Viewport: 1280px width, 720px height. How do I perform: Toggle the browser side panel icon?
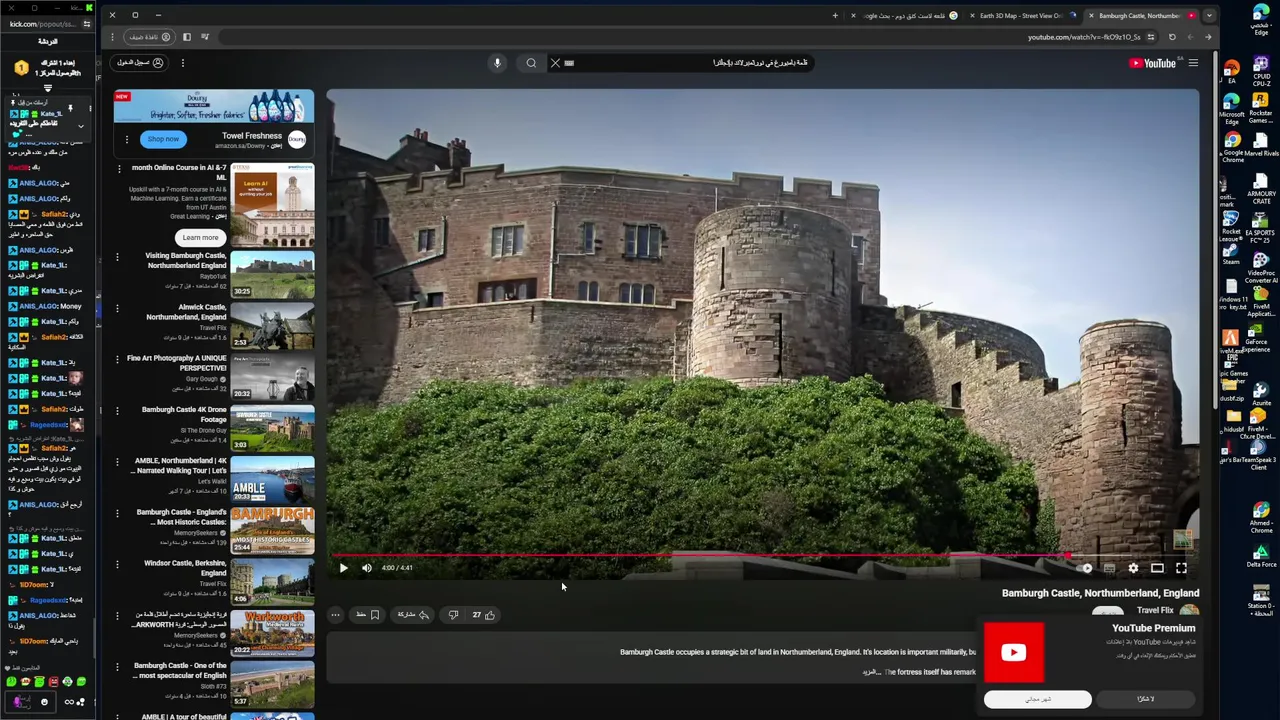coord(187,37)
